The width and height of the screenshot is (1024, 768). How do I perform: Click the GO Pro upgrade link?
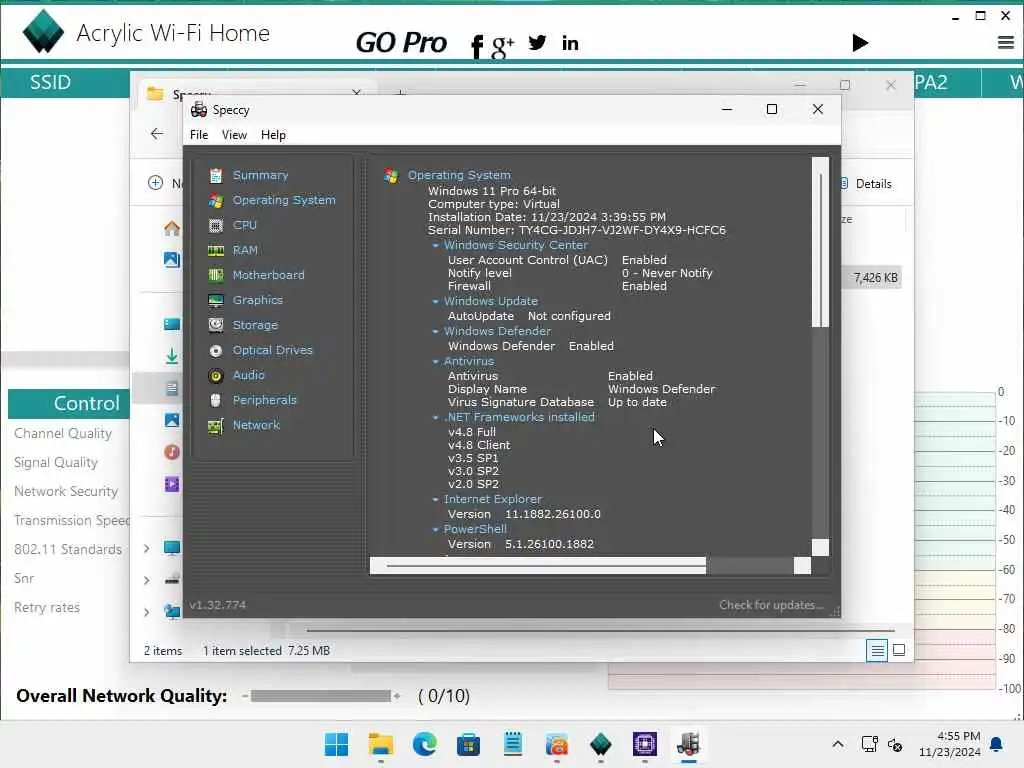click(x=401, y=43)
